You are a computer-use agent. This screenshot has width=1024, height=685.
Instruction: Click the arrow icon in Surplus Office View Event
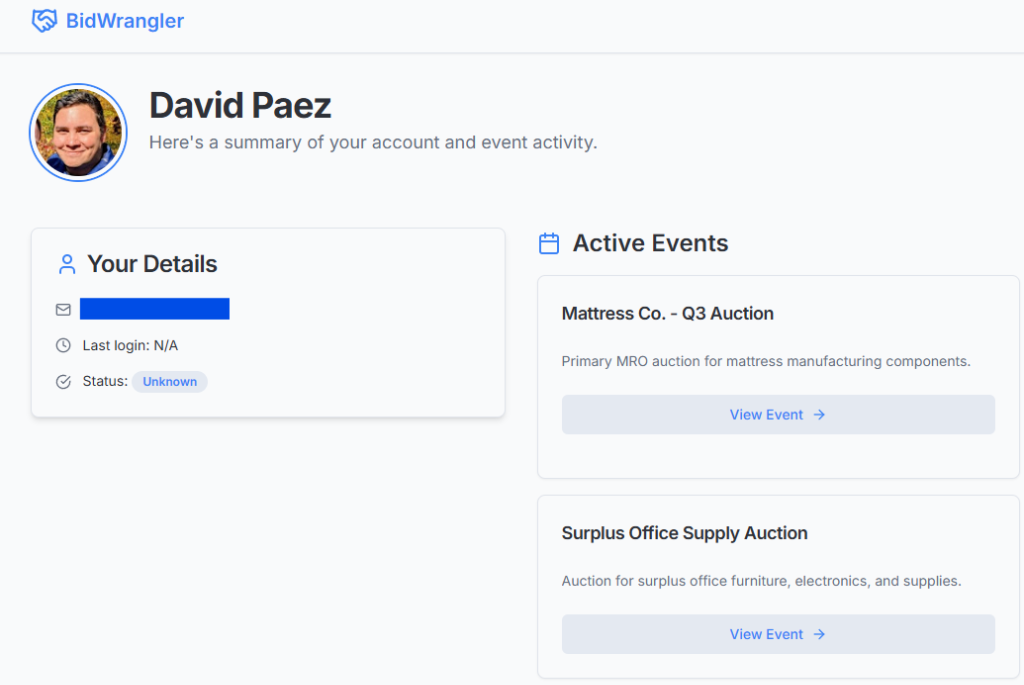(819, 634)
